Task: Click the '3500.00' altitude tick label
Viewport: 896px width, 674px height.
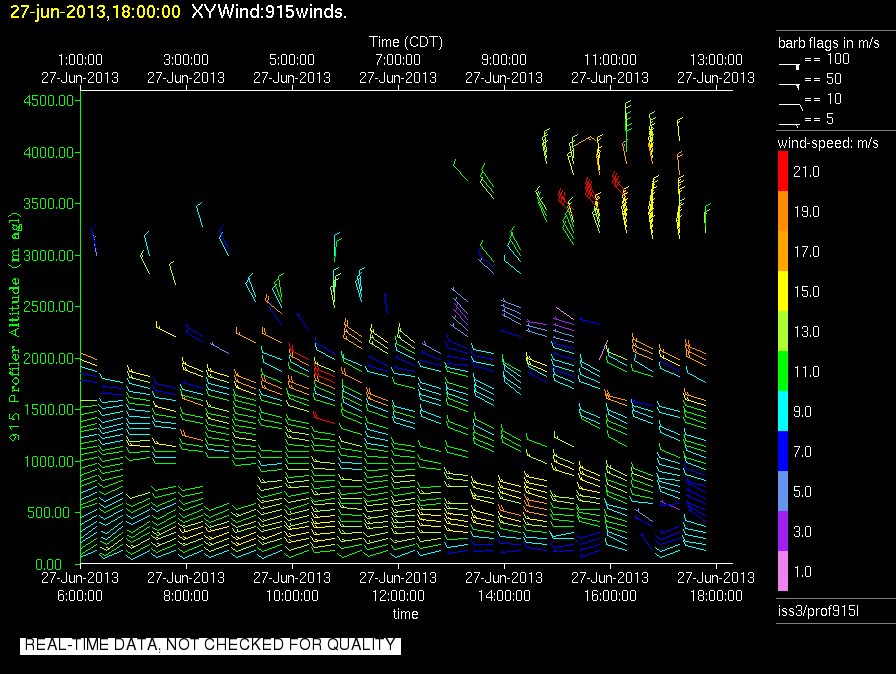Action: tap(49, 204)
